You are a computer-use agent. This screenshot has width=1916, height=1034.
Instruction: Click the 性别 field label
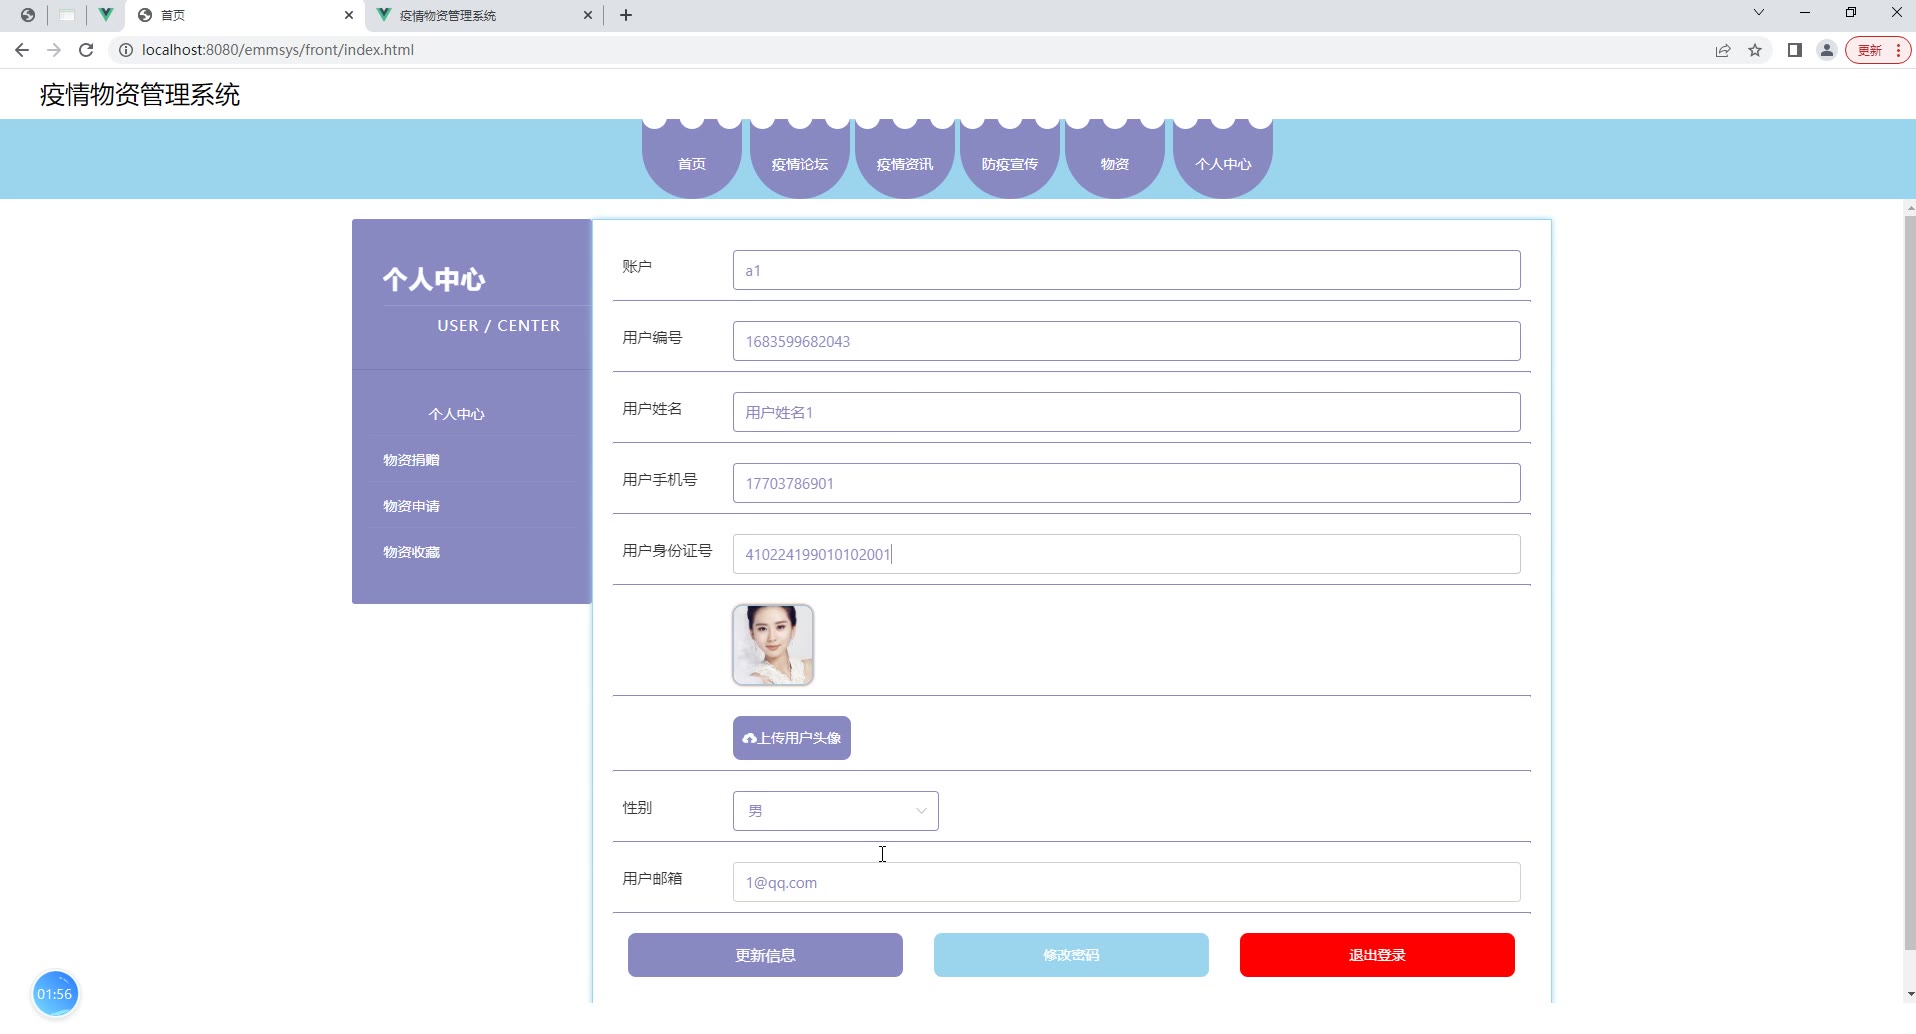pyautogui.click(x=637, y=808)
